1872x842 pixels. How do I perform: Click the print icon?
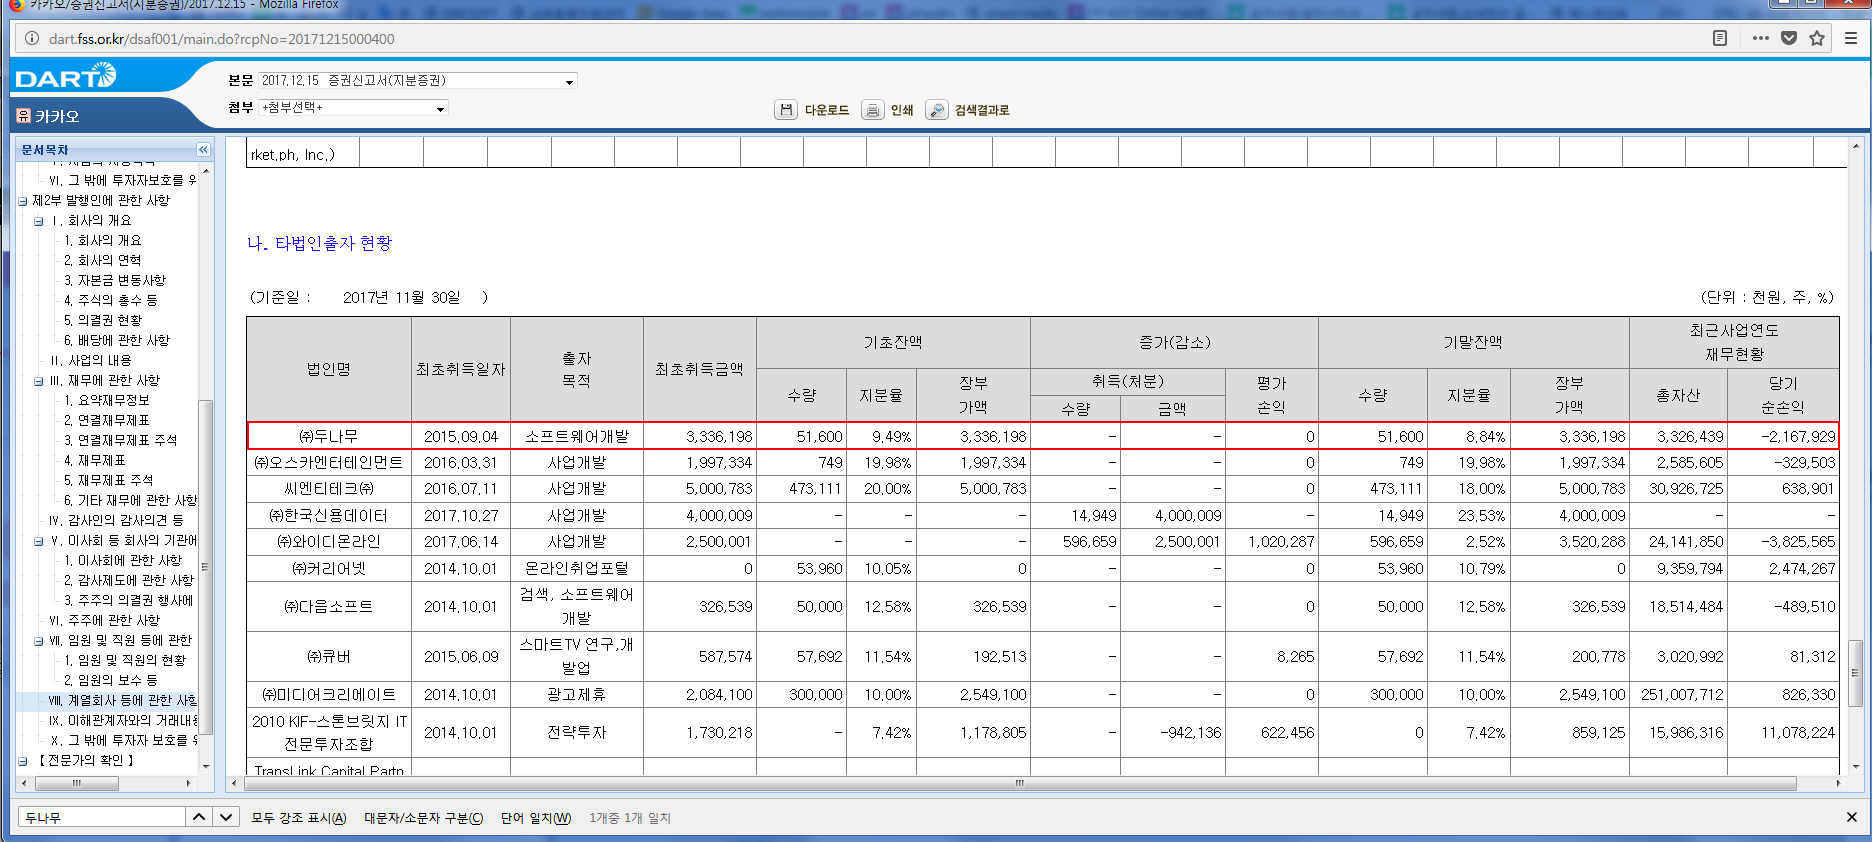(x=873, y=110)
